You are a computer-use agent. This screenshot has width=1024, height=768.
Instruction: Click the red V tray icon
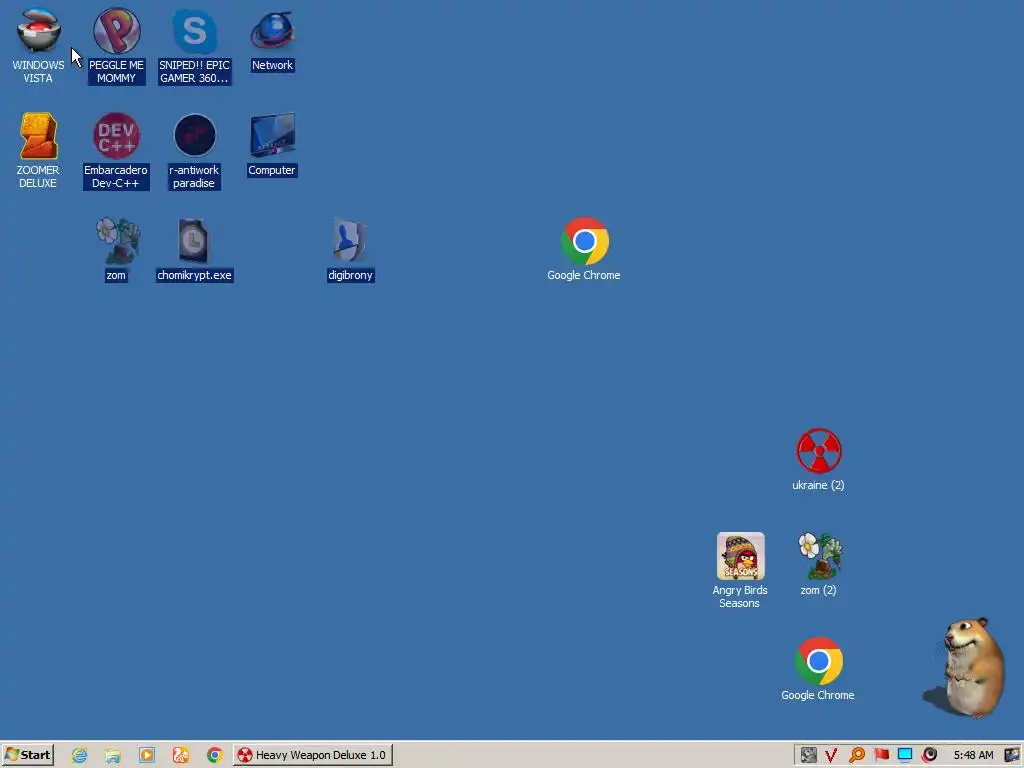tap(831, 755)
